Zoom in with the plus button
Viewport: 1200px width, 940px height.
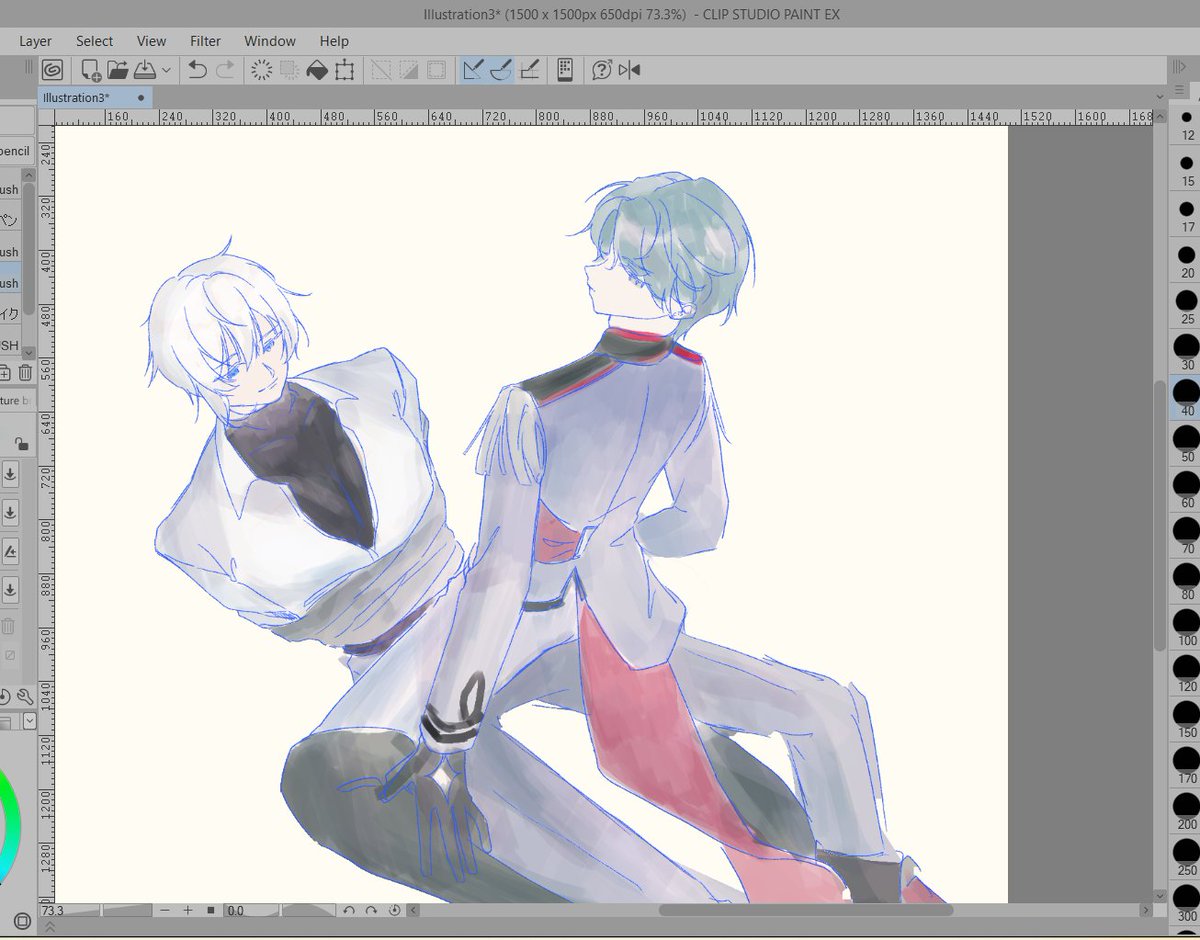click(187, 910)
